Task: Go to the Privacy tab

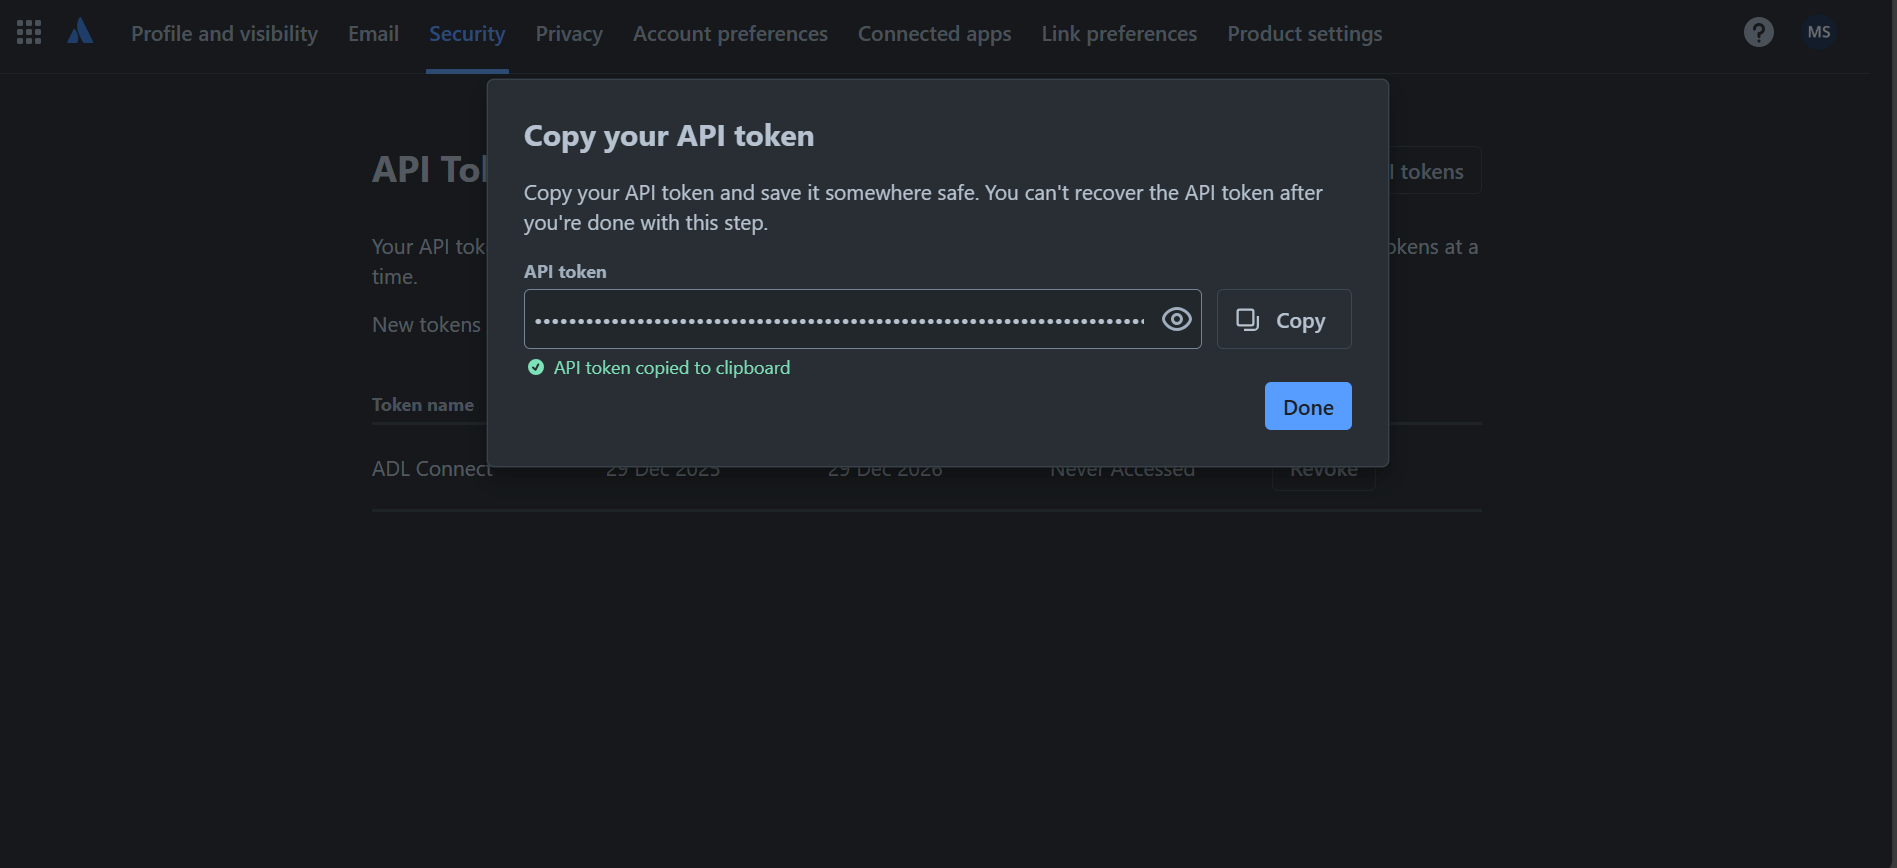Action: point(569,34)
